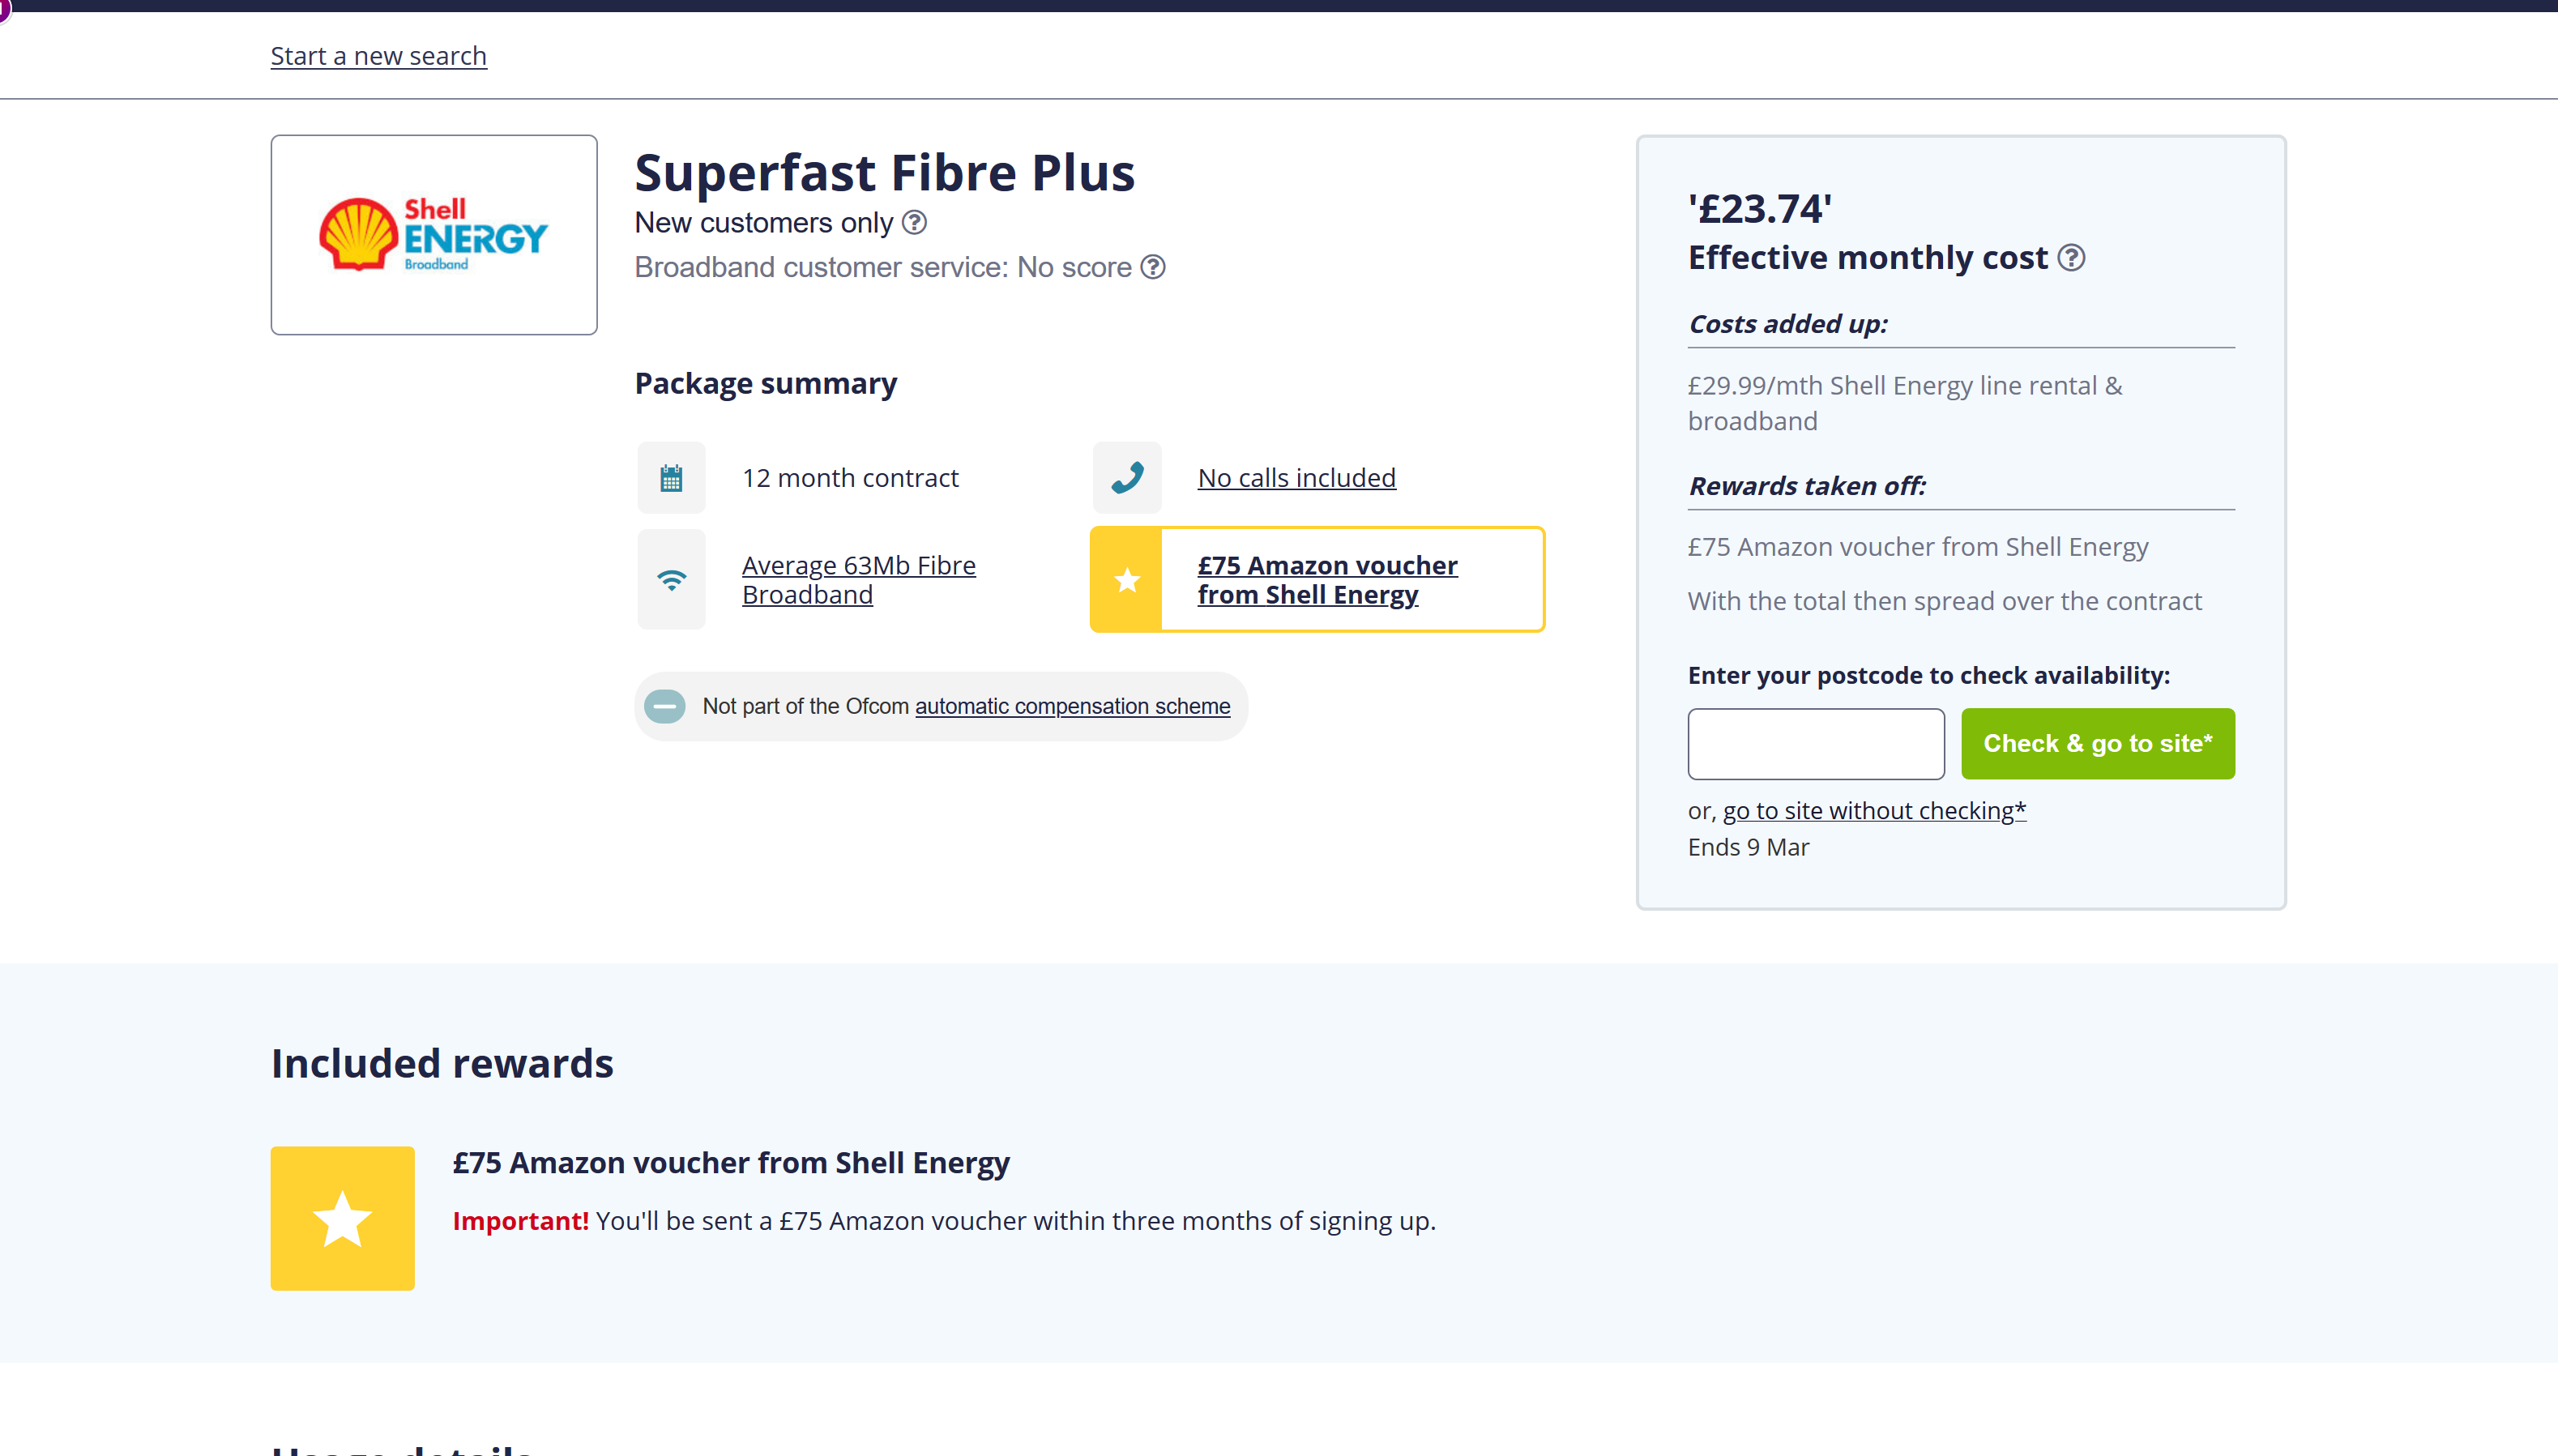Click the Ends 9 Mar text
Image resolution: width=2558 pixels, height=1456 pixels.
tap(1748, 848)
